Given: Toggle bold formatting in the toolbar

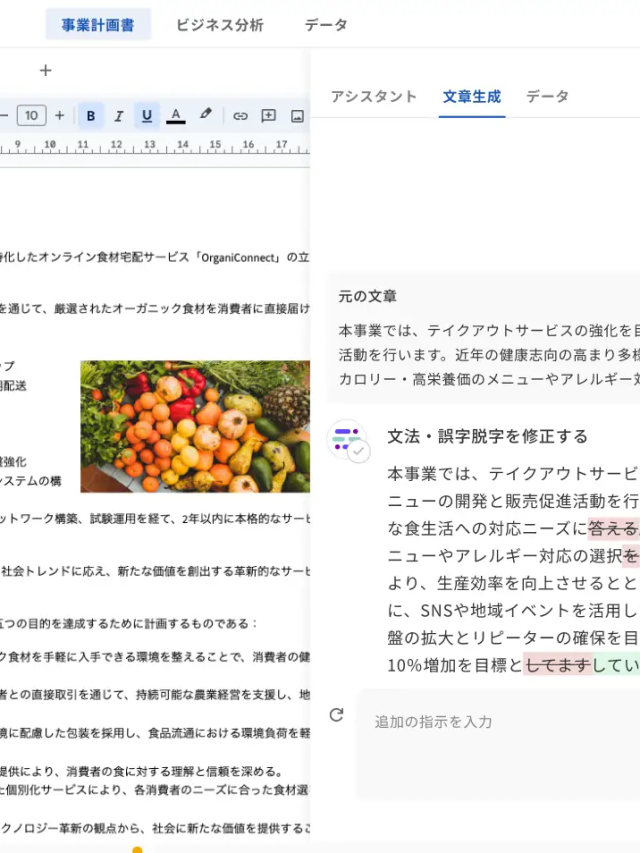Looking at the screenshot, I should tap(91, 116).
